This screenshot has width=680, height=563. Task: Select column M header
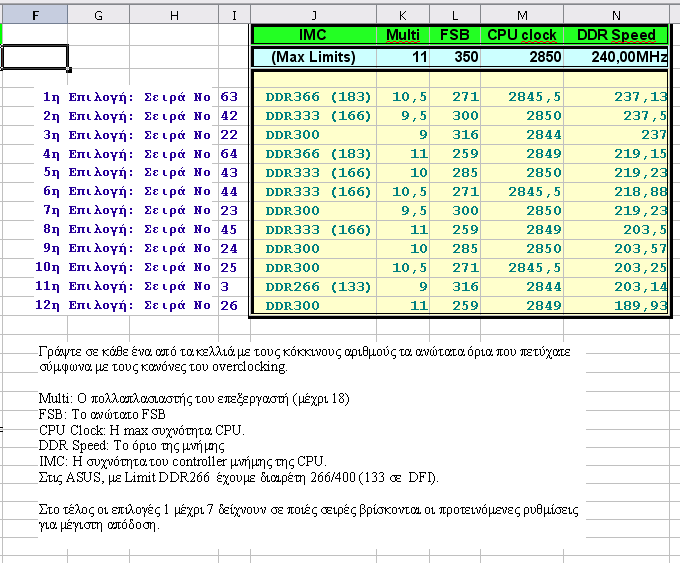coord(522,16)
